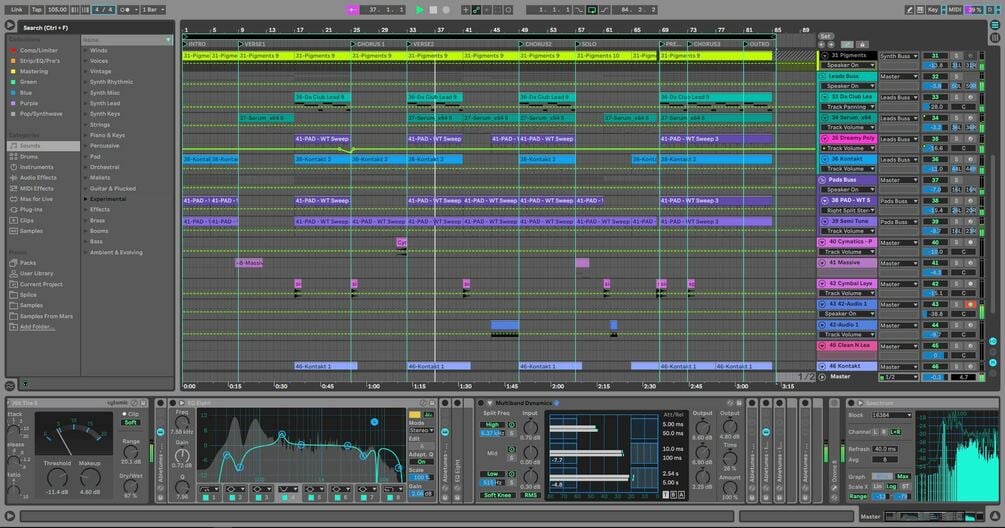The height and width of the screenshot is (528, 1005).
Task: Open Ambient & Evolving folder
Action: (116, 252)
